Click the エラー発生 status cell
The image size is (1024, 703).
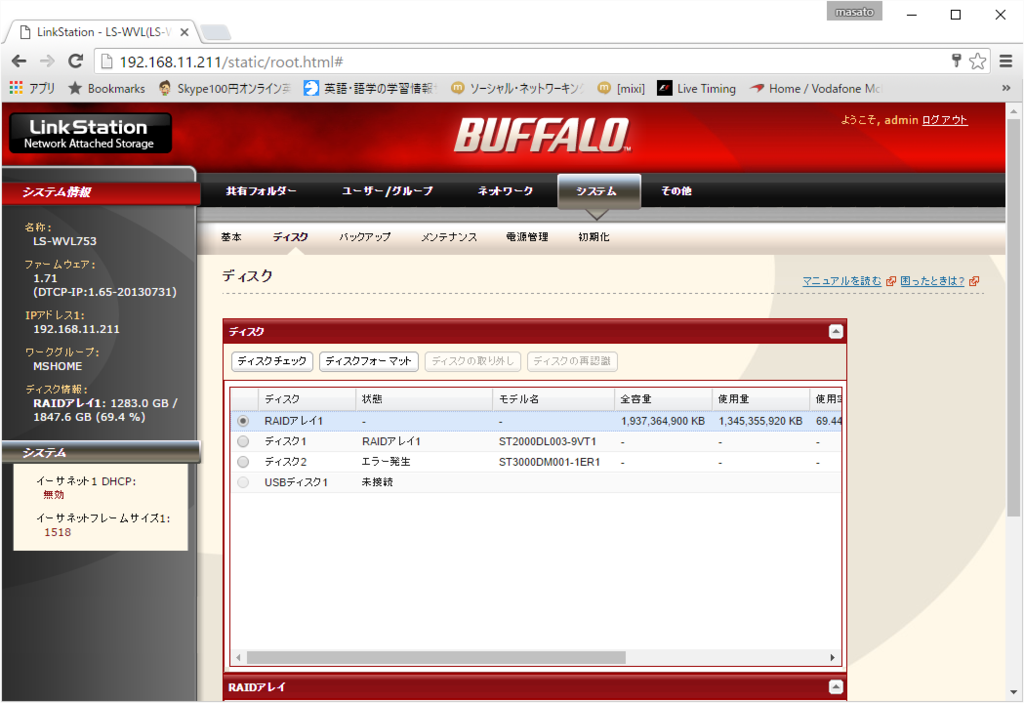tap(386, 462)
